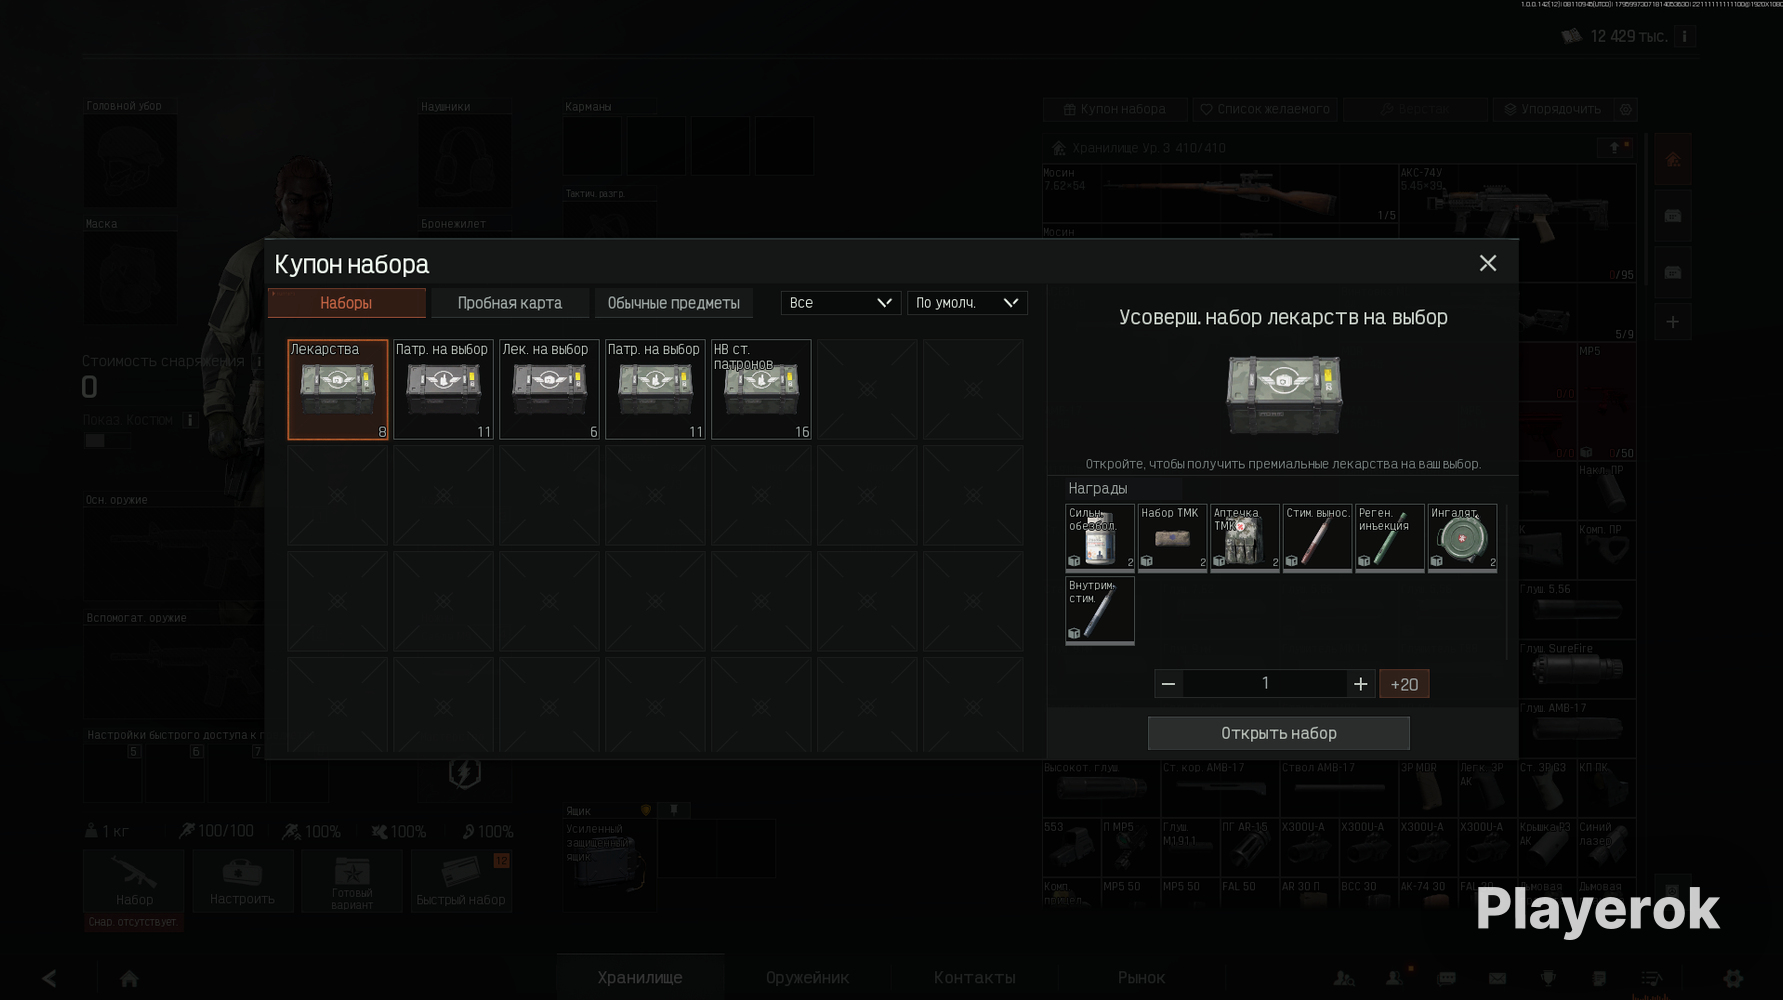Select the НВ ст. патронов crate

point(761,390)
